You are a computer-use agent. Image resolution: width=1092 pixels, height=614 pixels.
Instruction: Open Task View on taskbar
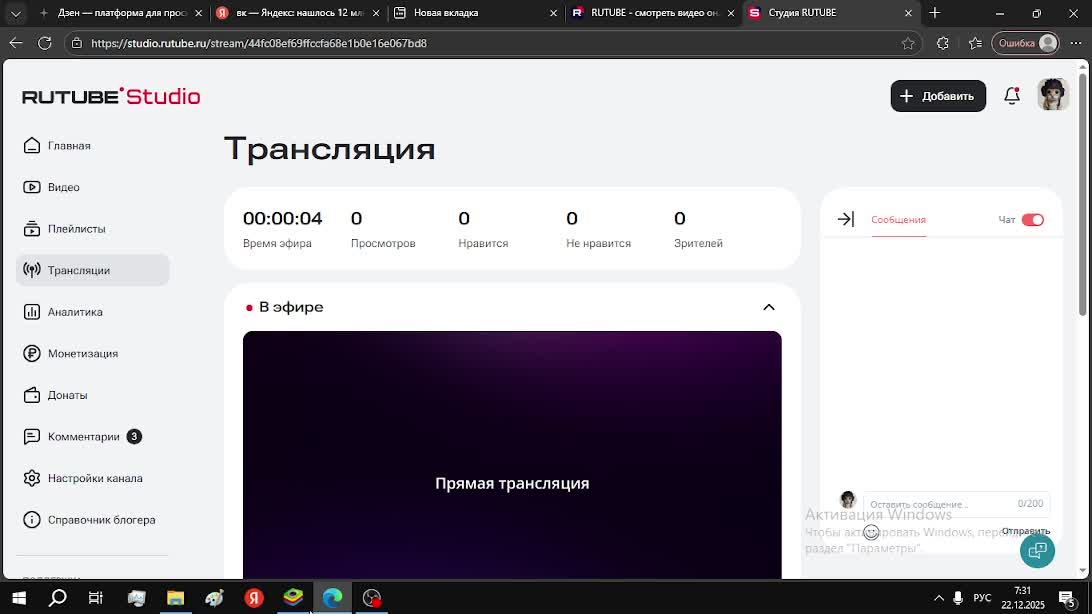(95, 598)
